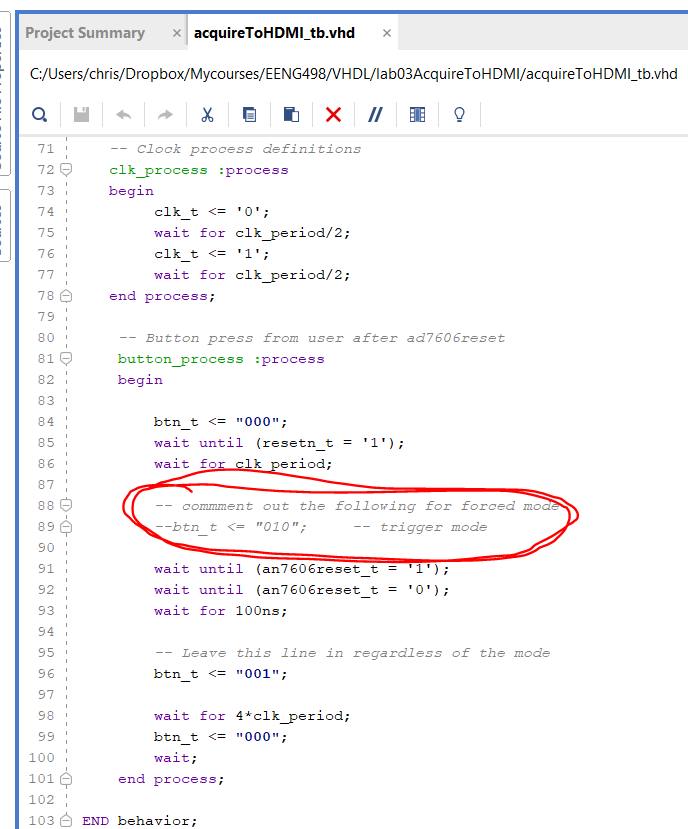Click line number 96
Viewport: 688px width, 829px height.
coord(46,674)
